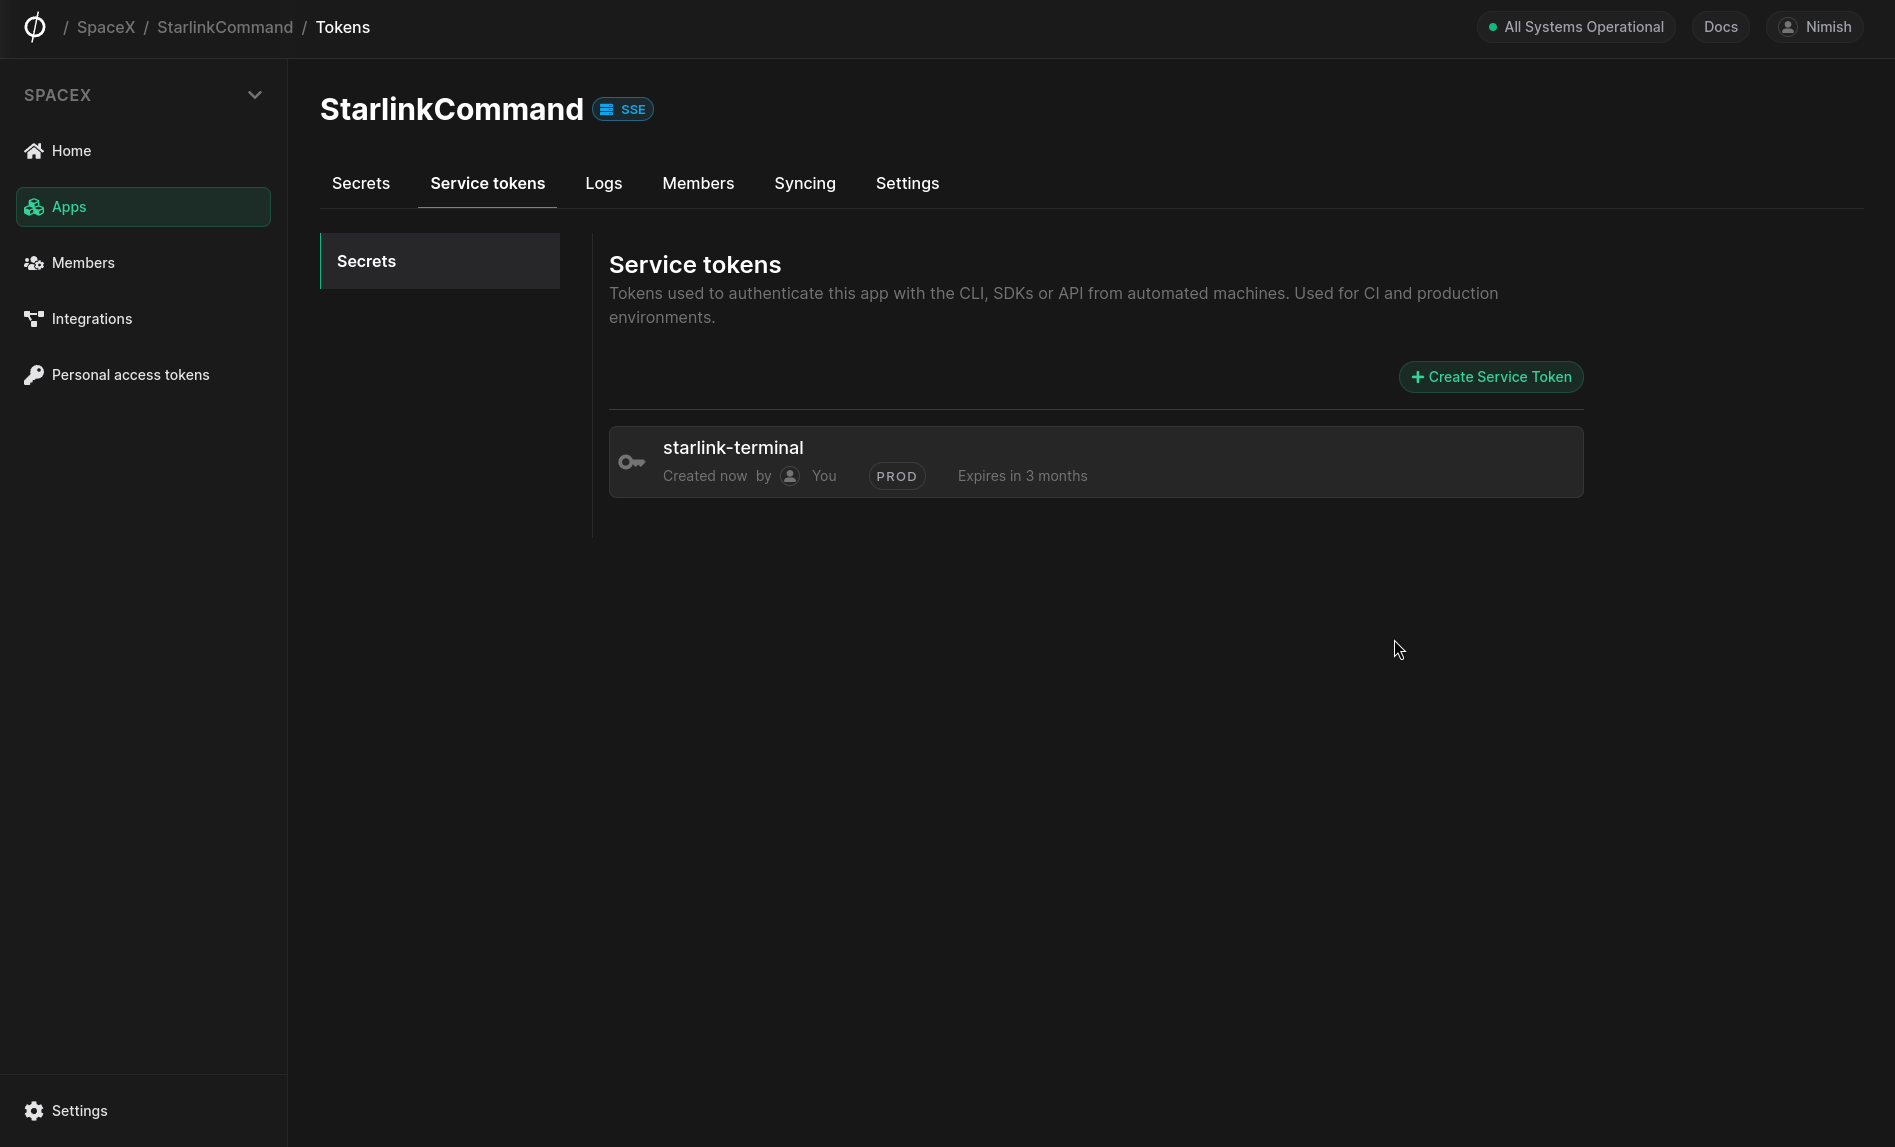Open Settings gear at sidebar bottom
This screenshot has width=1895, height=1147.
coord(34,1110)
